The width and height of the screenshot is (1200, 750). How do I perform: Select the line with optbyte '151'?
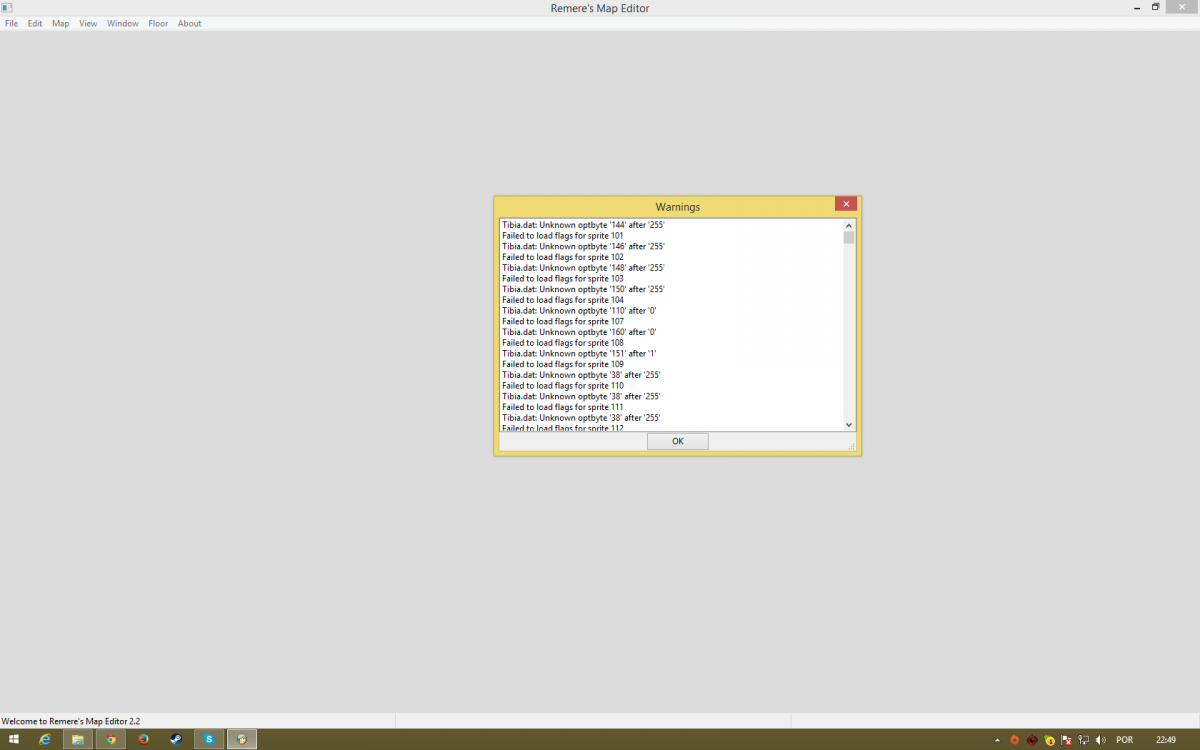(579, 354)
